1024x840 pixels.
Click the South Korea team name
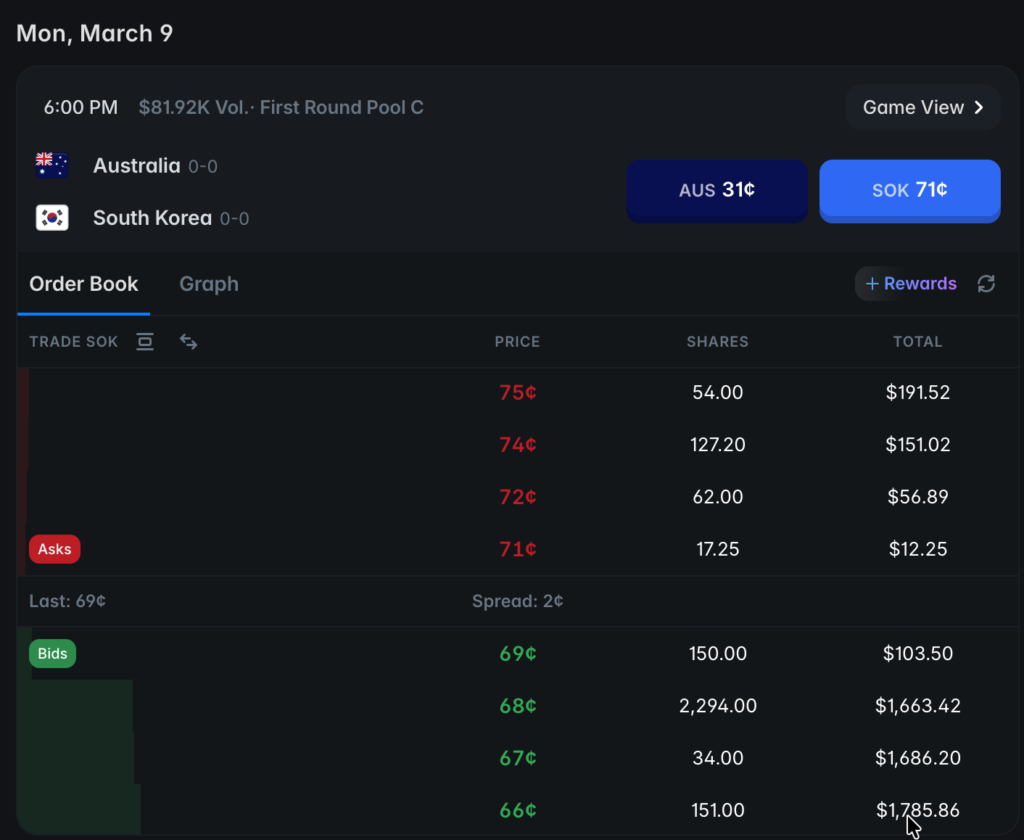(x=152, y=218)
